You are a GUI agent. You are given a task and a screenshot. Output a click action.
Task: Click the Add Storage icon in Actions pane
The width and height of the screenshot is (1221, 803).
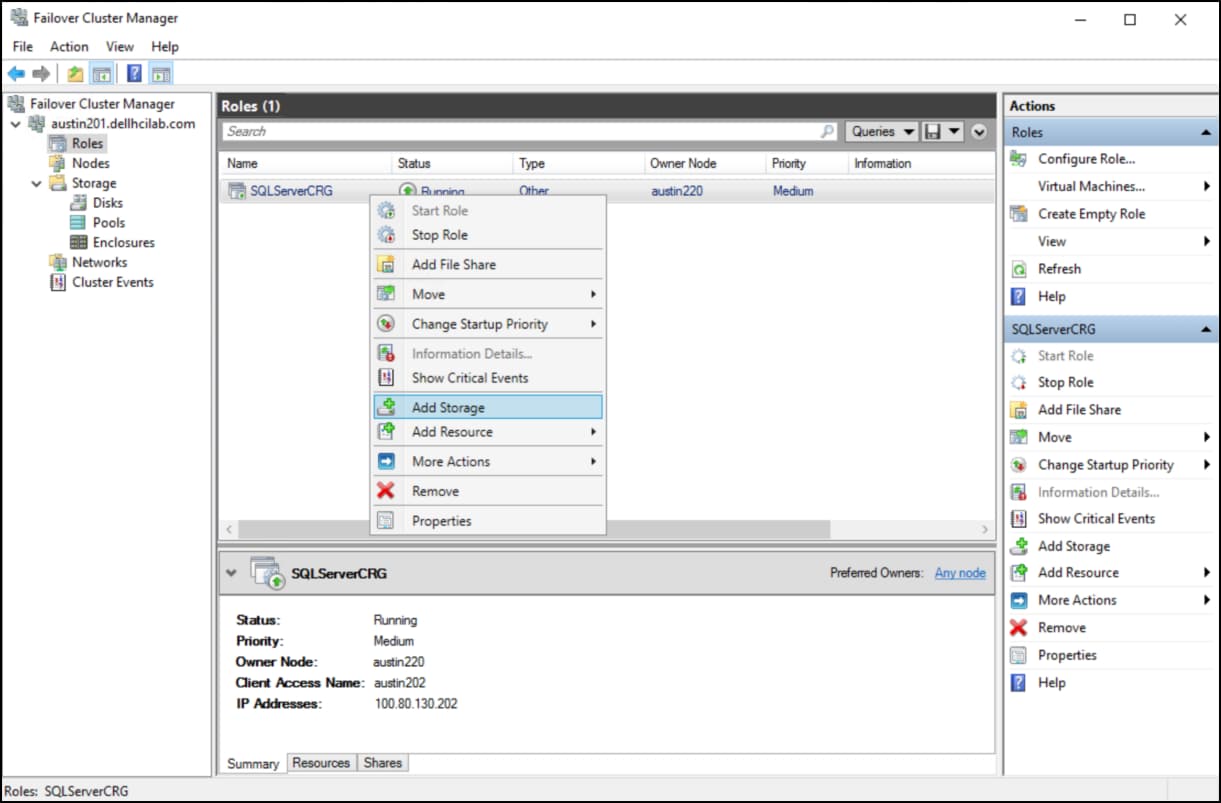[1019, 546]
